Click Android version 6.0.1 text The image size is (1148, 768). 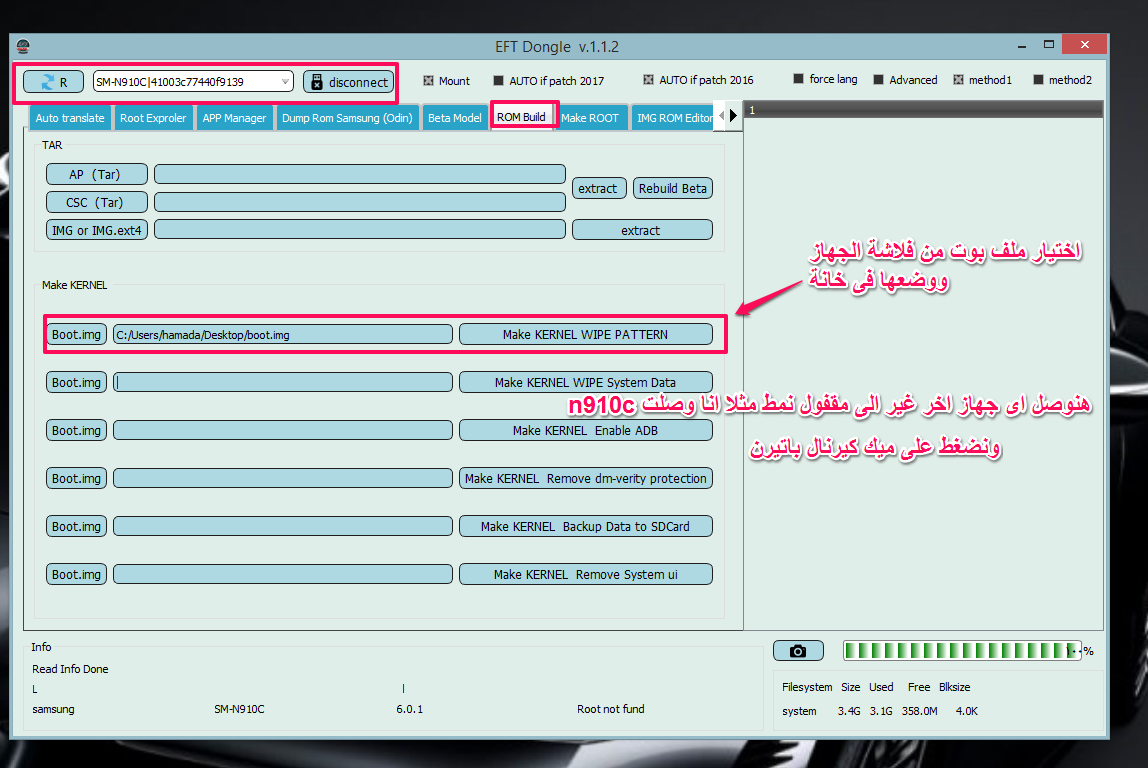coord(409,709)
